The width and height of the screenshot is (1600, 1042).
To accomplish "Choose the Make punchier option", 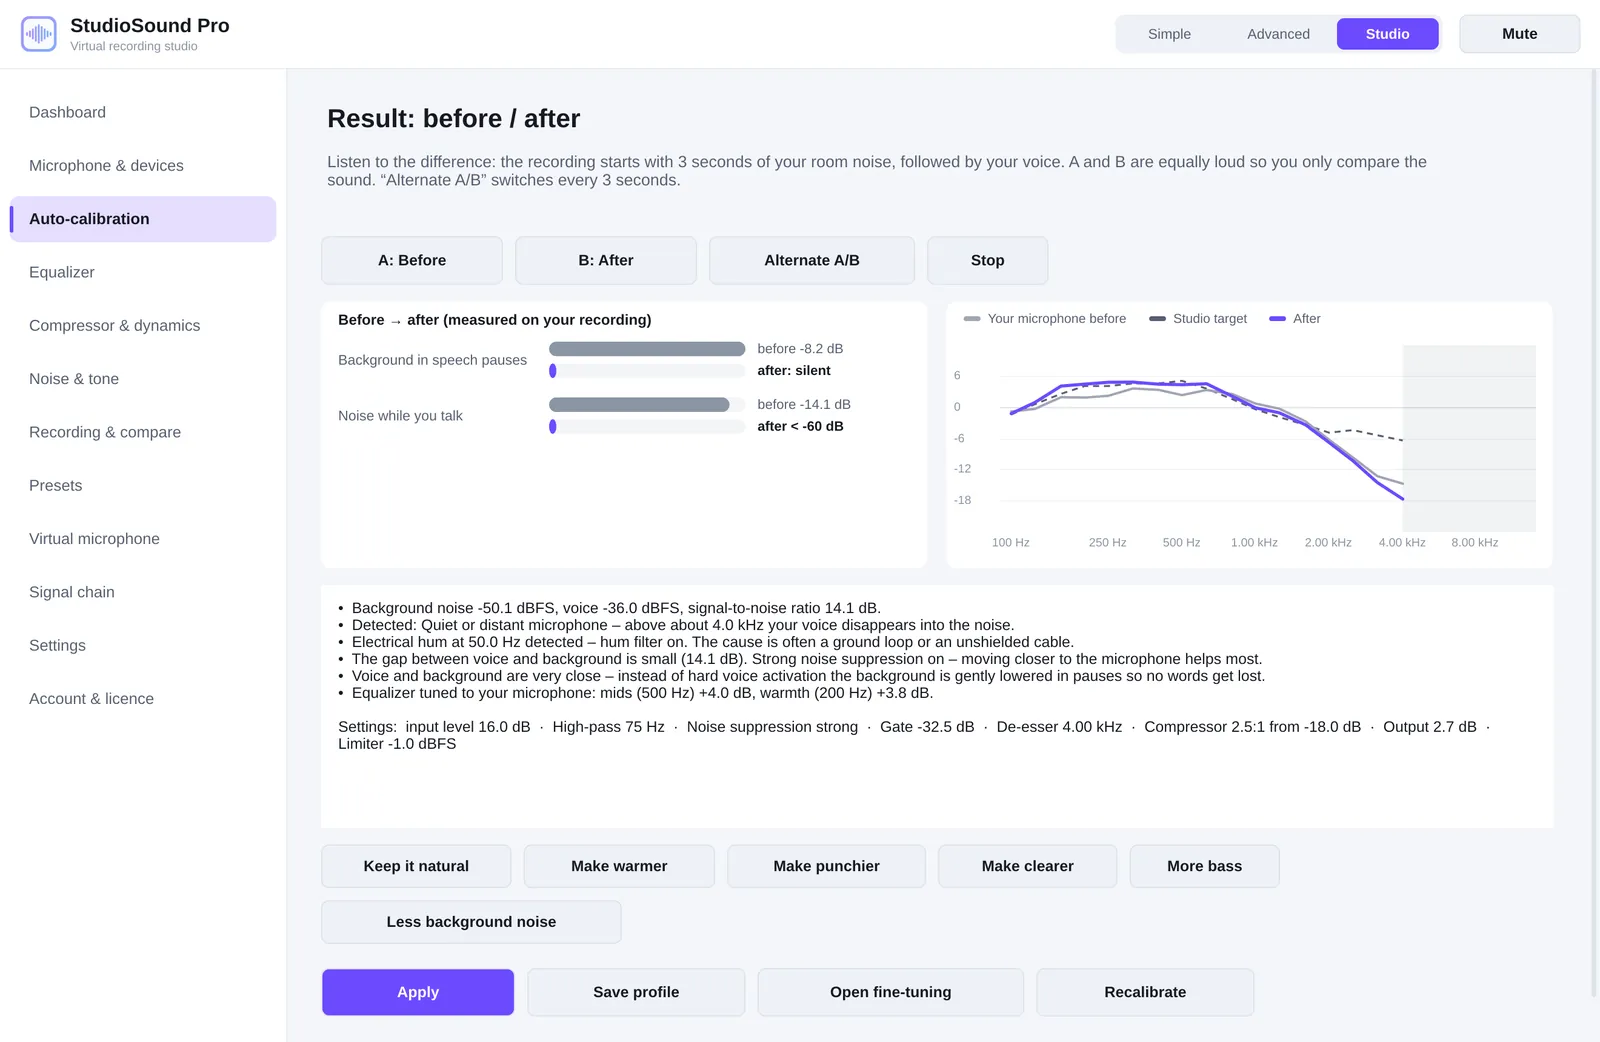I will (x=826, y=866).
